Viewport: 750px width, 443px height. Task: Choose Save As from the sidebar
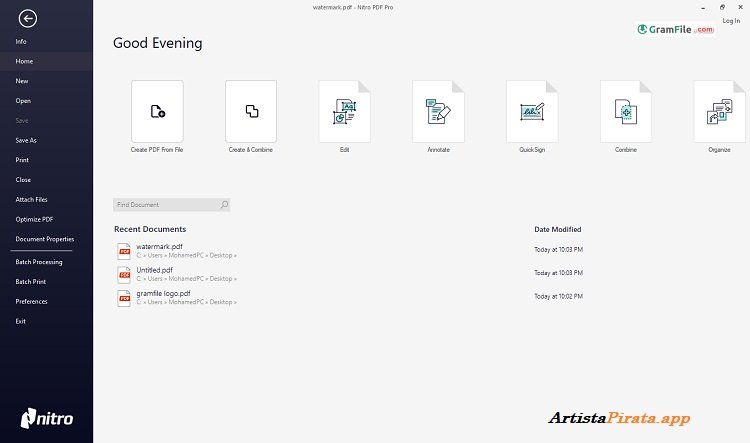(26, 140)
